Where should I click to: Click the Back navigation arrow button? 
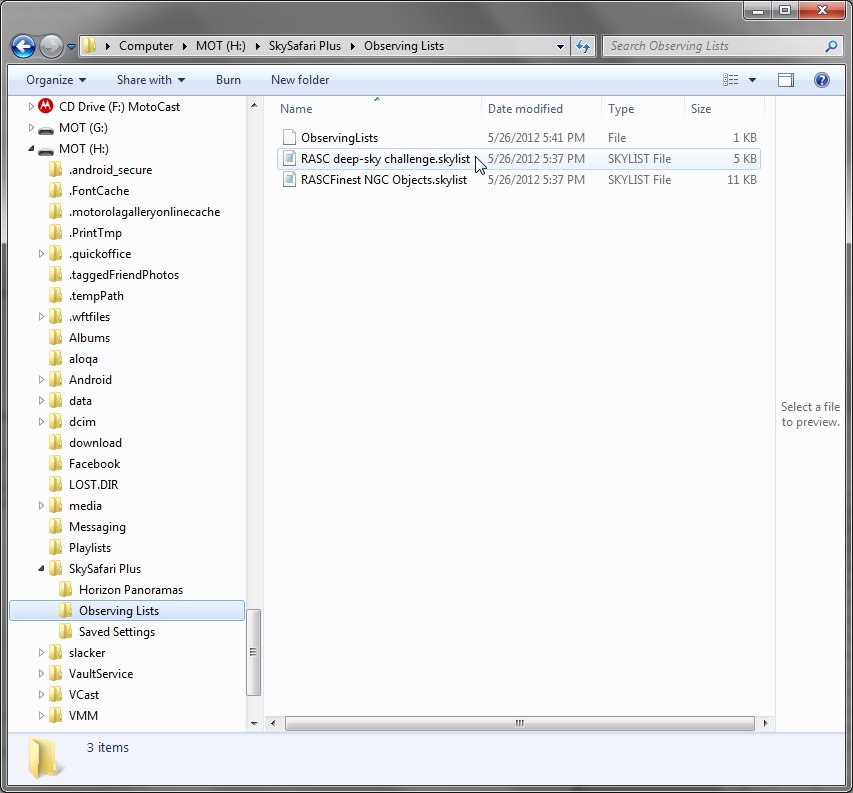24,46
